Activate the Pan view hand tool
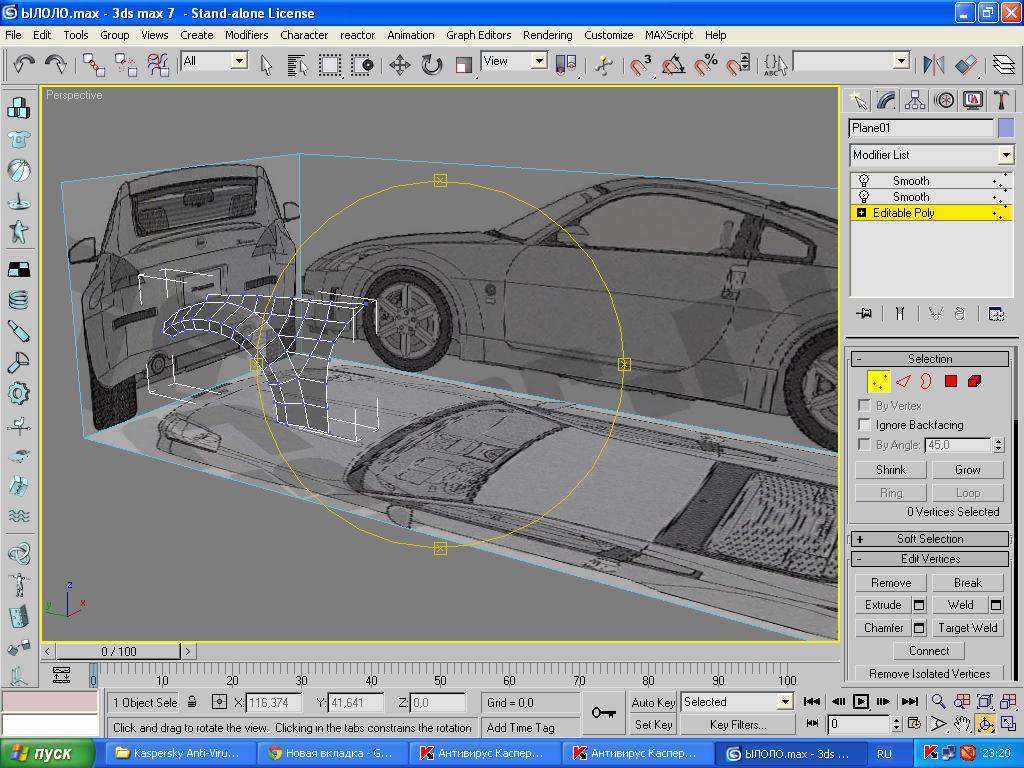 point(962,724)
